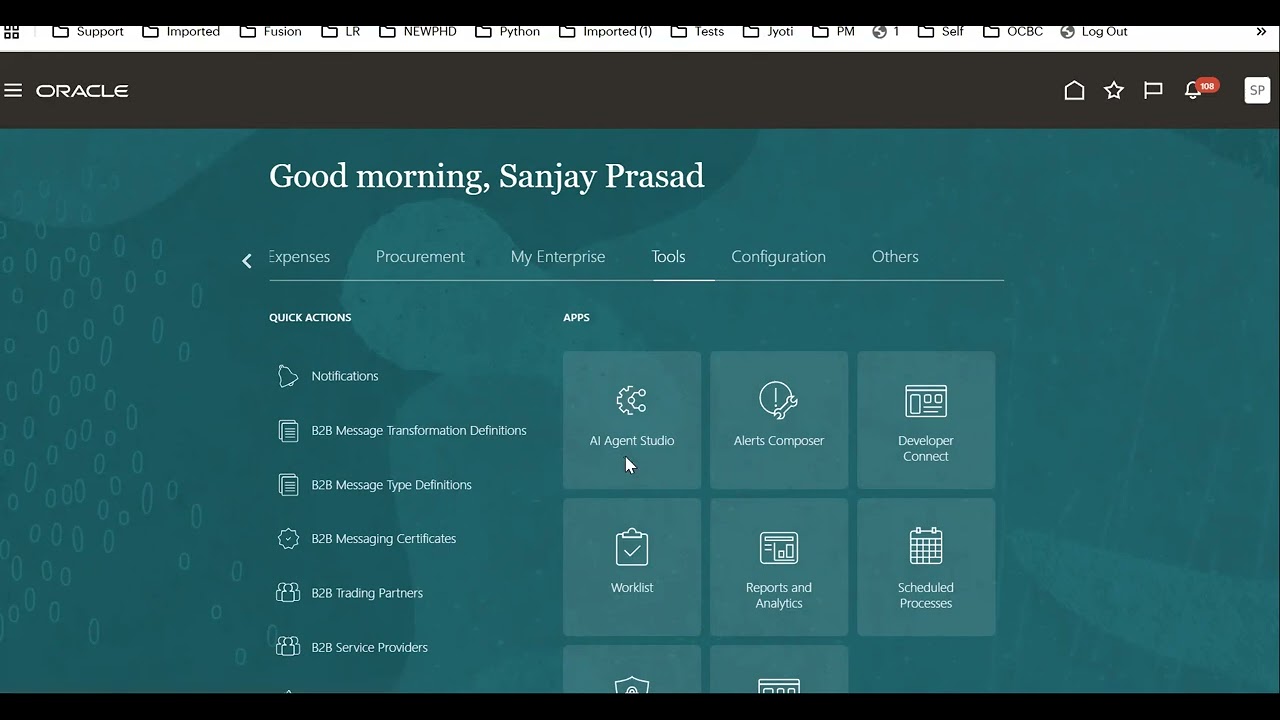Click B2B Messaging Certificates icon
Image resolution: width=1280 pixels, height=720 pixels.
(288, 539)
